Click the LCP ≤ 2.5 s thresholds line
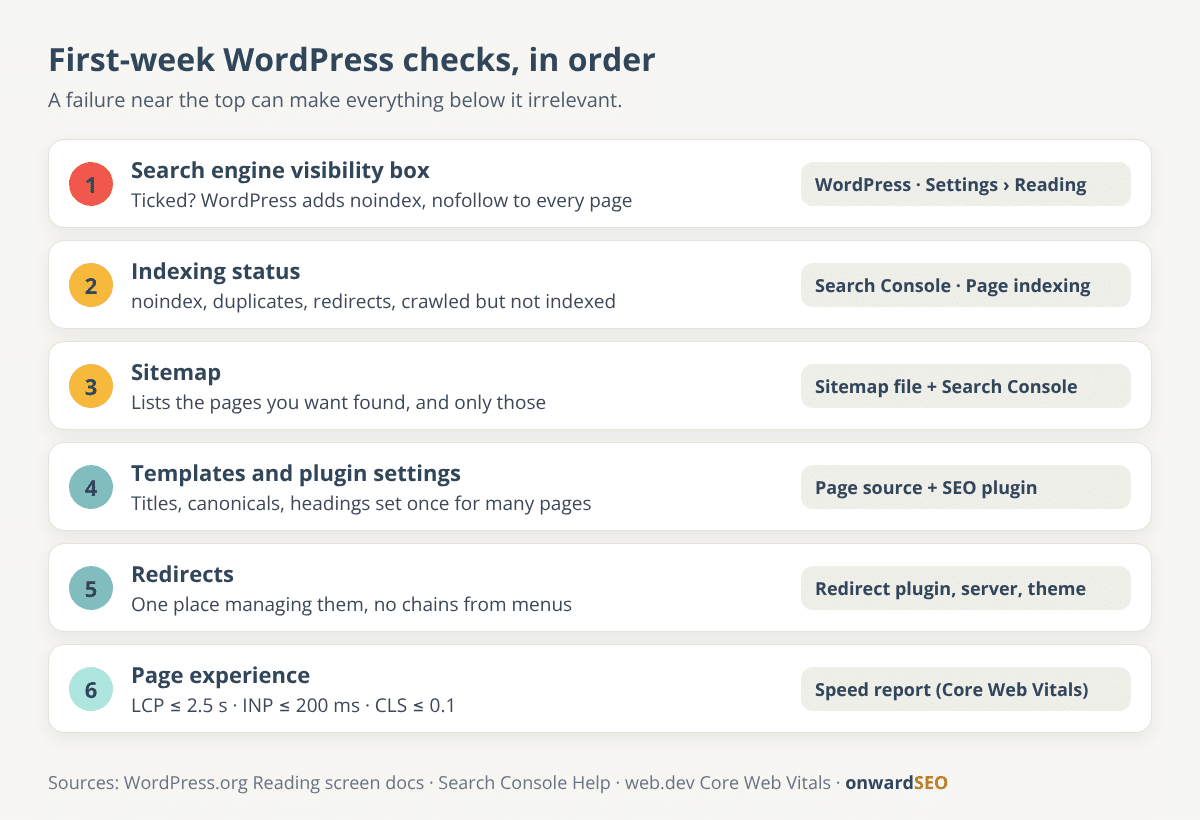 (293, 705)
